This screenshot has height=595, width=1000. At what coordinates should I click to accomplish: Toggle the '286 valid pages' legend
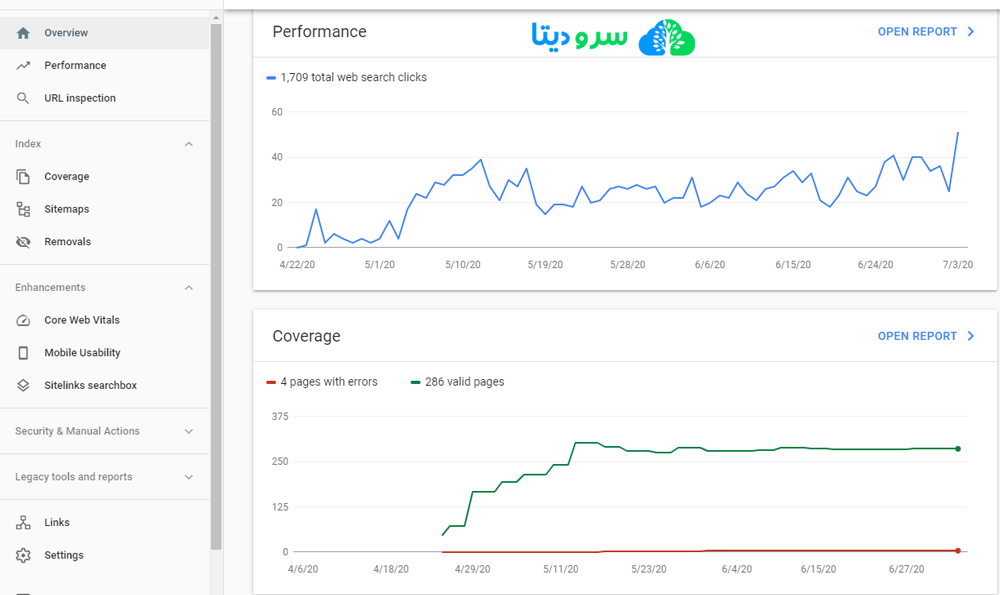pos(456,381)
